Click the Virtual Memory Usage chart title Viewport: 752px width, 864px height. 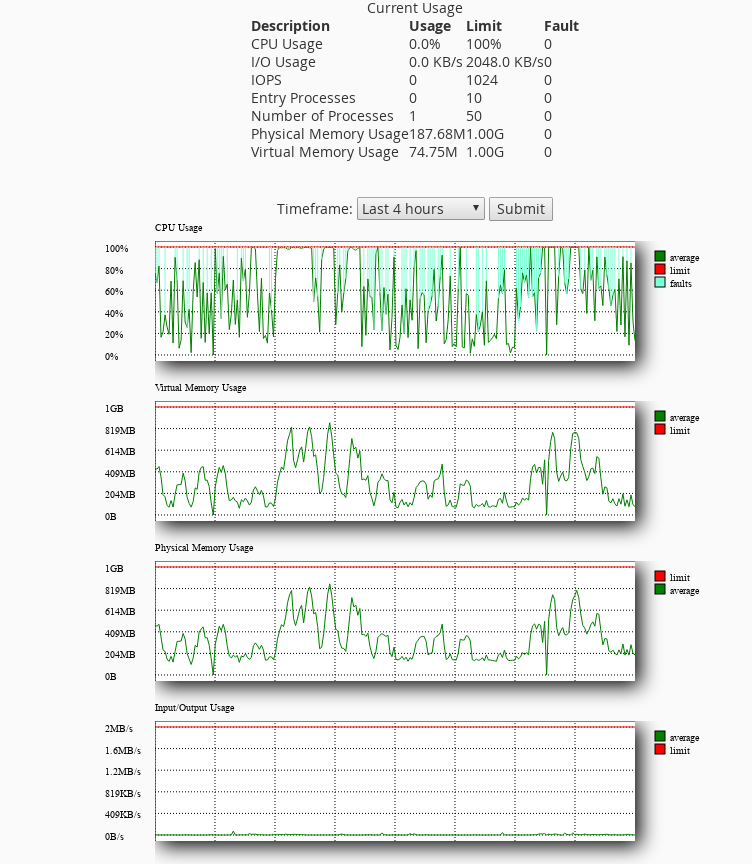pyautogui.click(x=201, y=387)
